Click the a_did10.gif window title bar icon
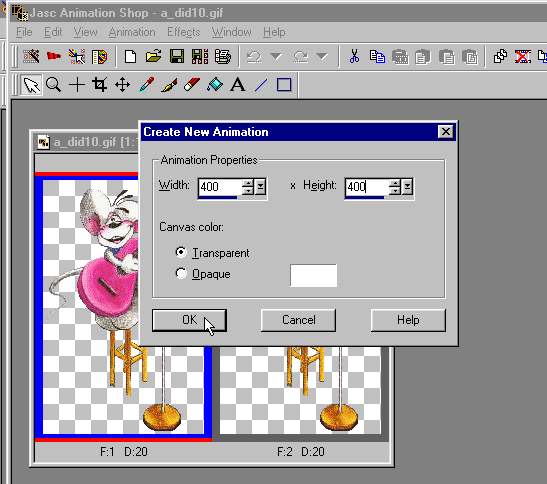547x484 pixels. [x=43, y=142]
